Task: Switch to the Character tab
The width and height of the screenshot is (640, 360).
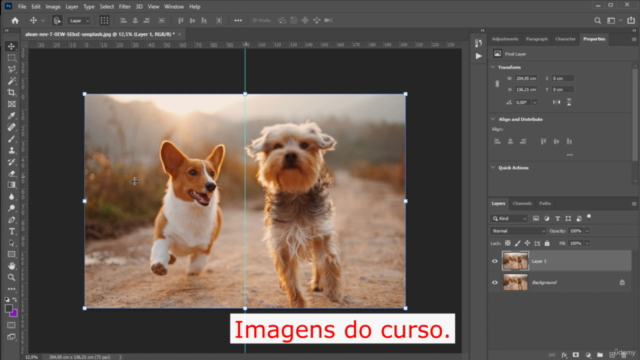Action: 565,39
